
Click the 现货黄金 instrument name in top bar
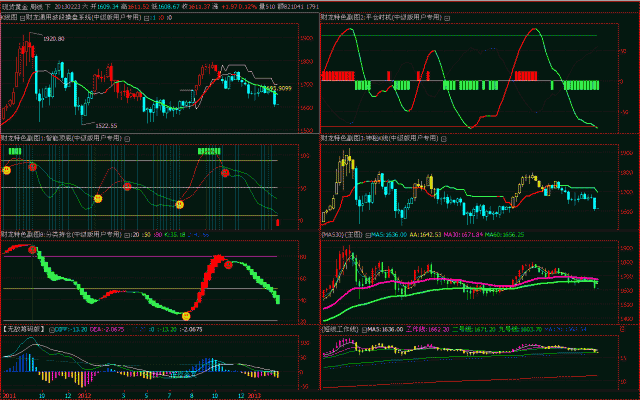(x=16, y=5)
